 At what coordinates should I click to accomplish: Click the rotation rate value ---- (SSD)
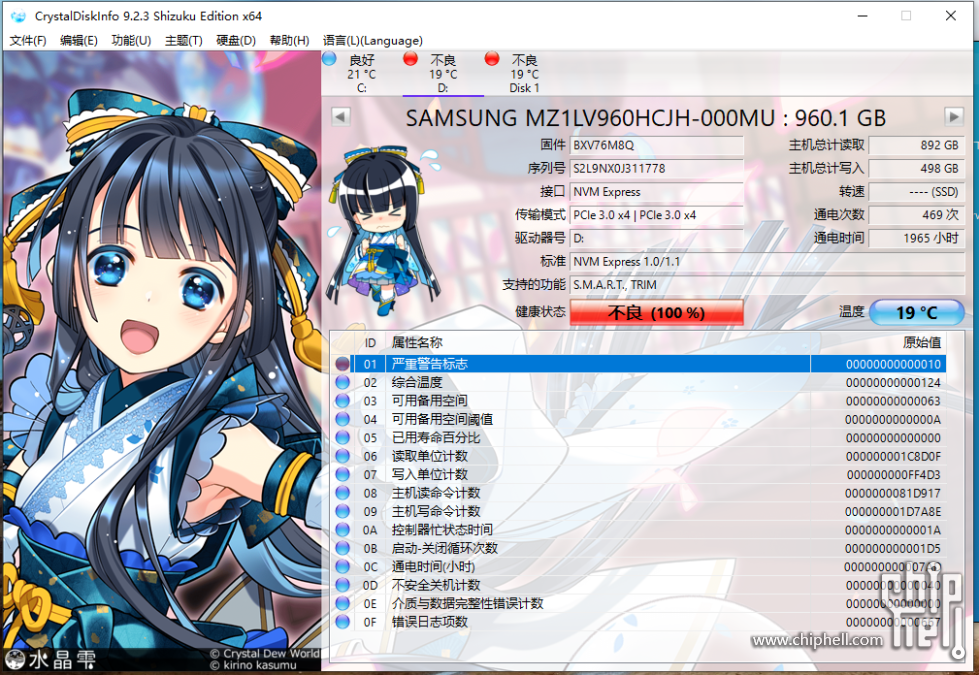click(x=917, y=192)
